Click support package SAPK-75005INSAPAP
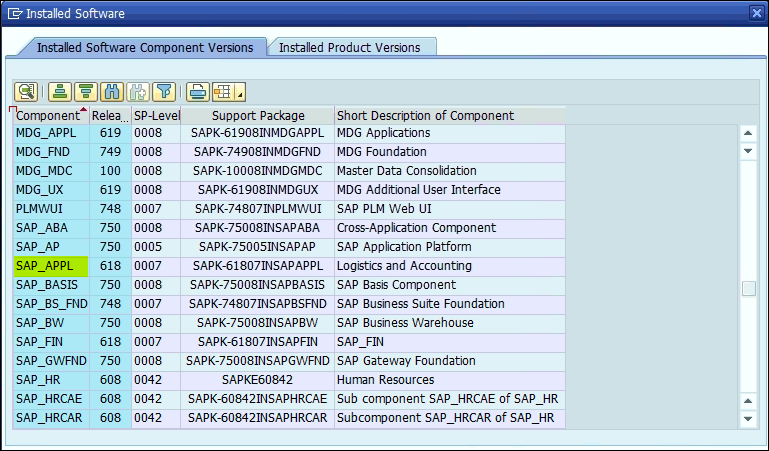This screenshot has height=451, width=769. [x=258, y=247]
